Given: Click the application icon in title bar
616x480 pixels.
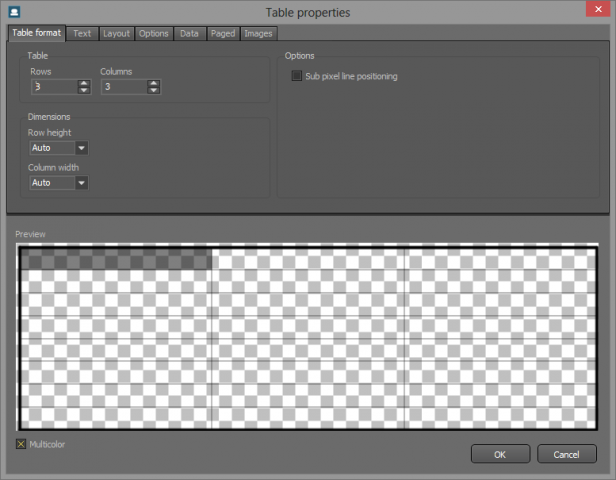Looking at the screenshot, I should (14, 12).
